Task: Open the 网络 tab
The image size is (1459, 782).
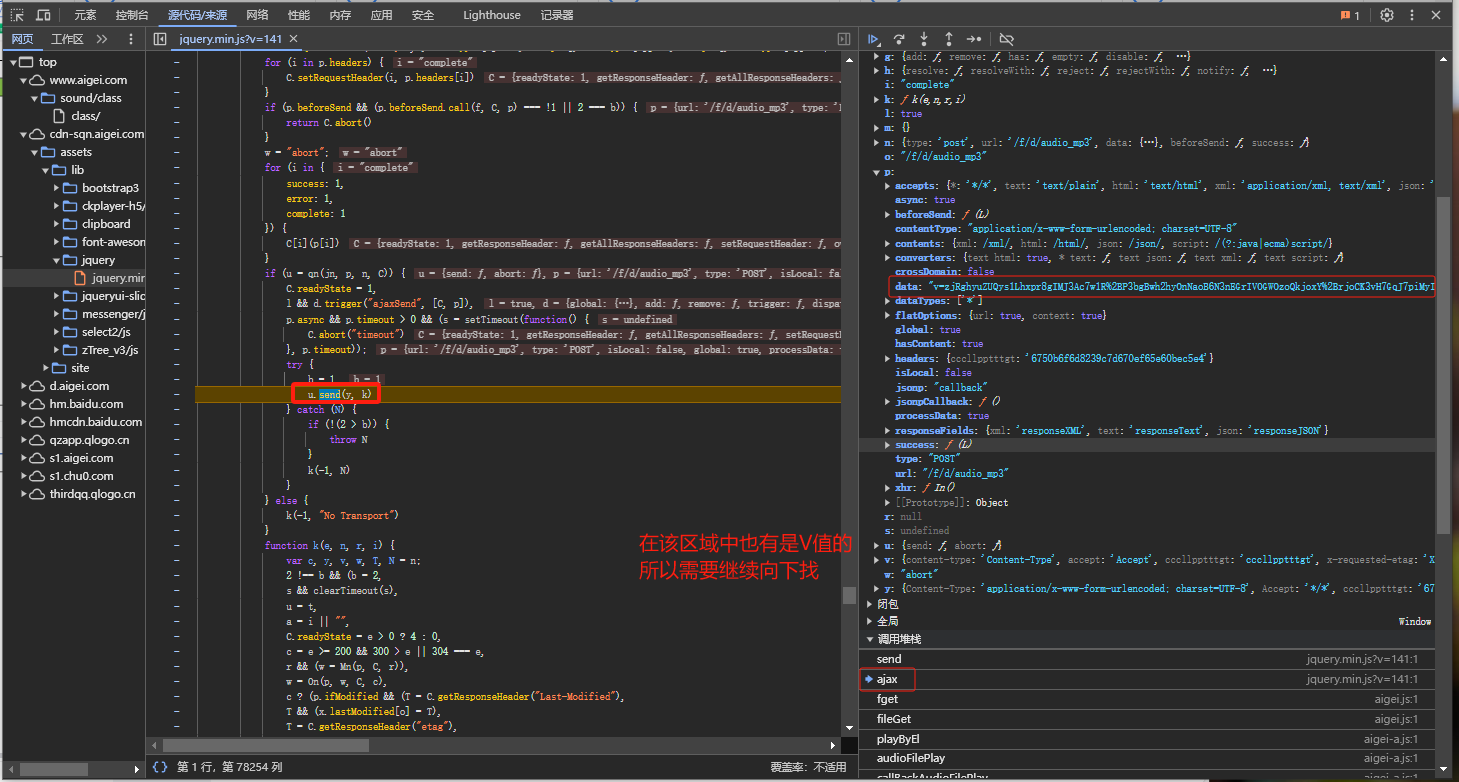Action: [x=257, y=15]
